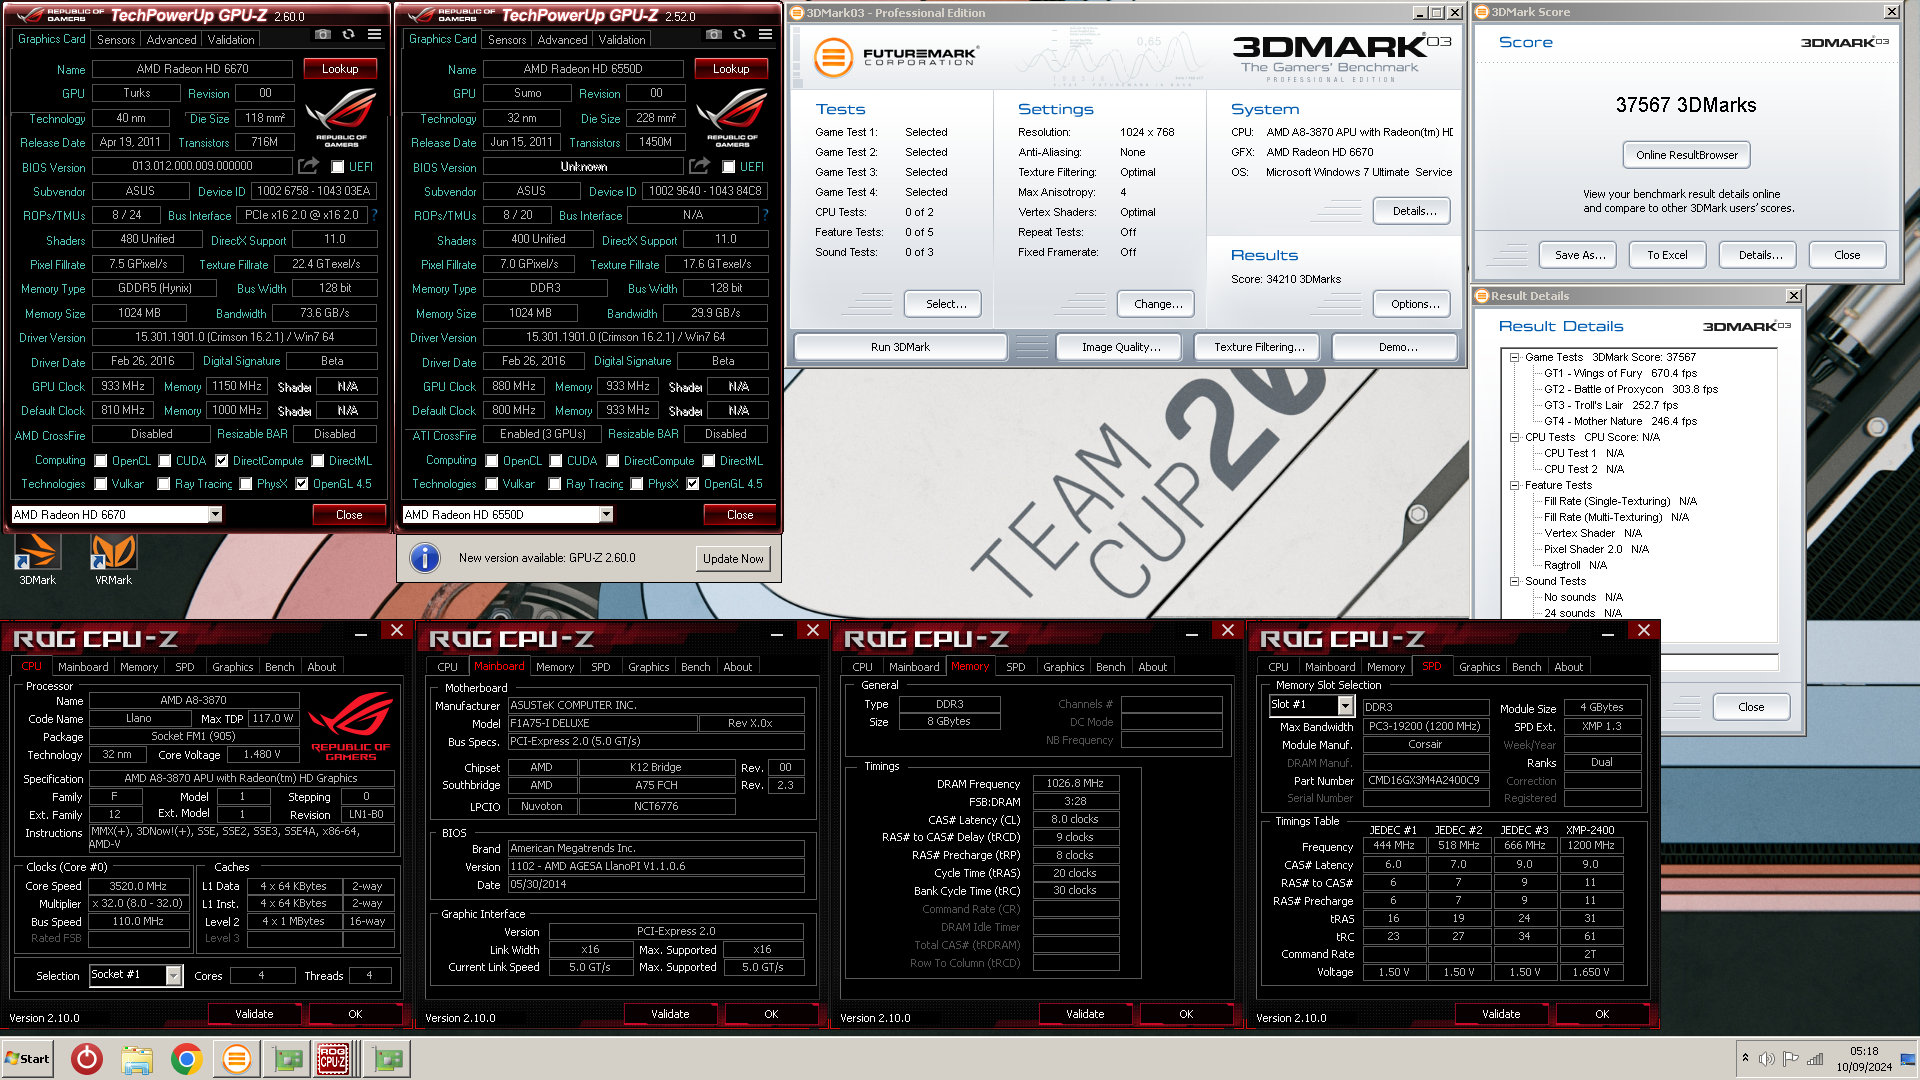Click bus interface question mark in GPU-Z 2.52.0
1920x1080 pixels.
pos(765,215)
